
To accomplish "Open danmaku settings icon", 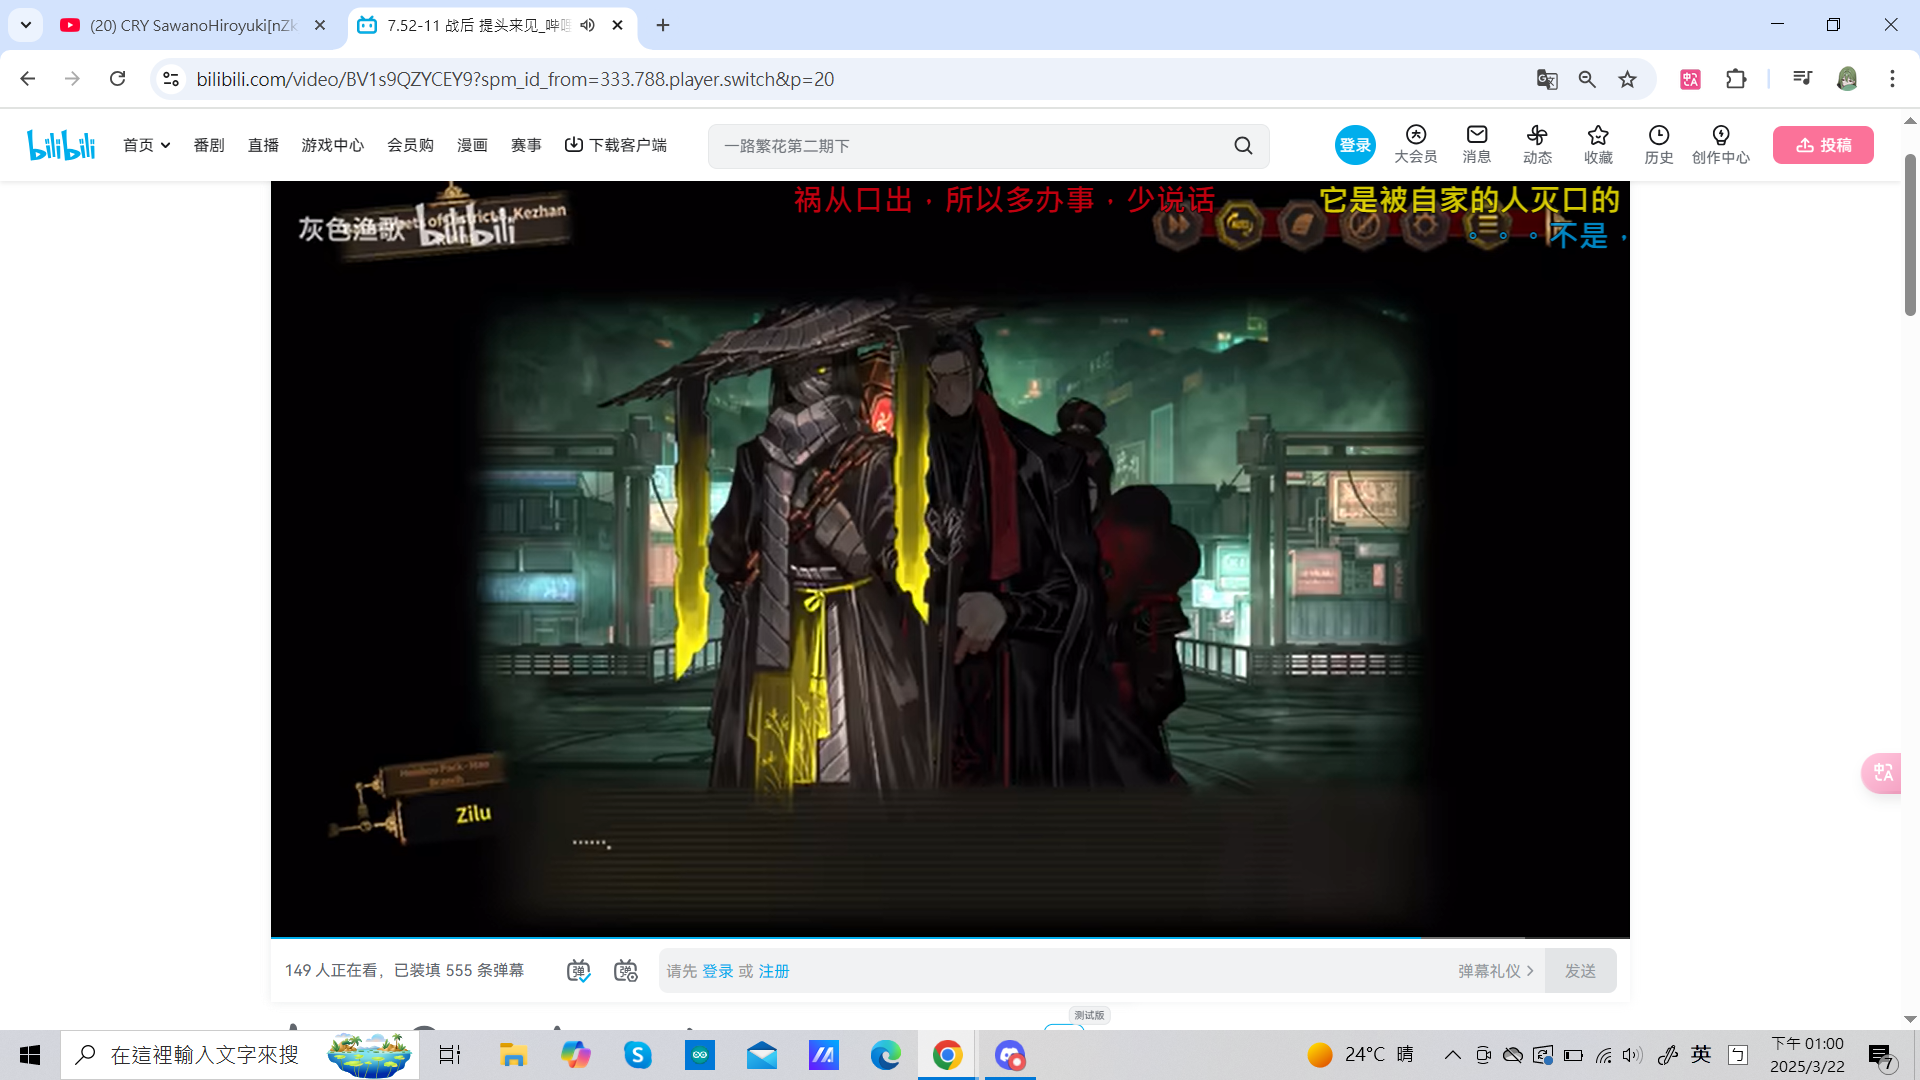I will (626, 971).
